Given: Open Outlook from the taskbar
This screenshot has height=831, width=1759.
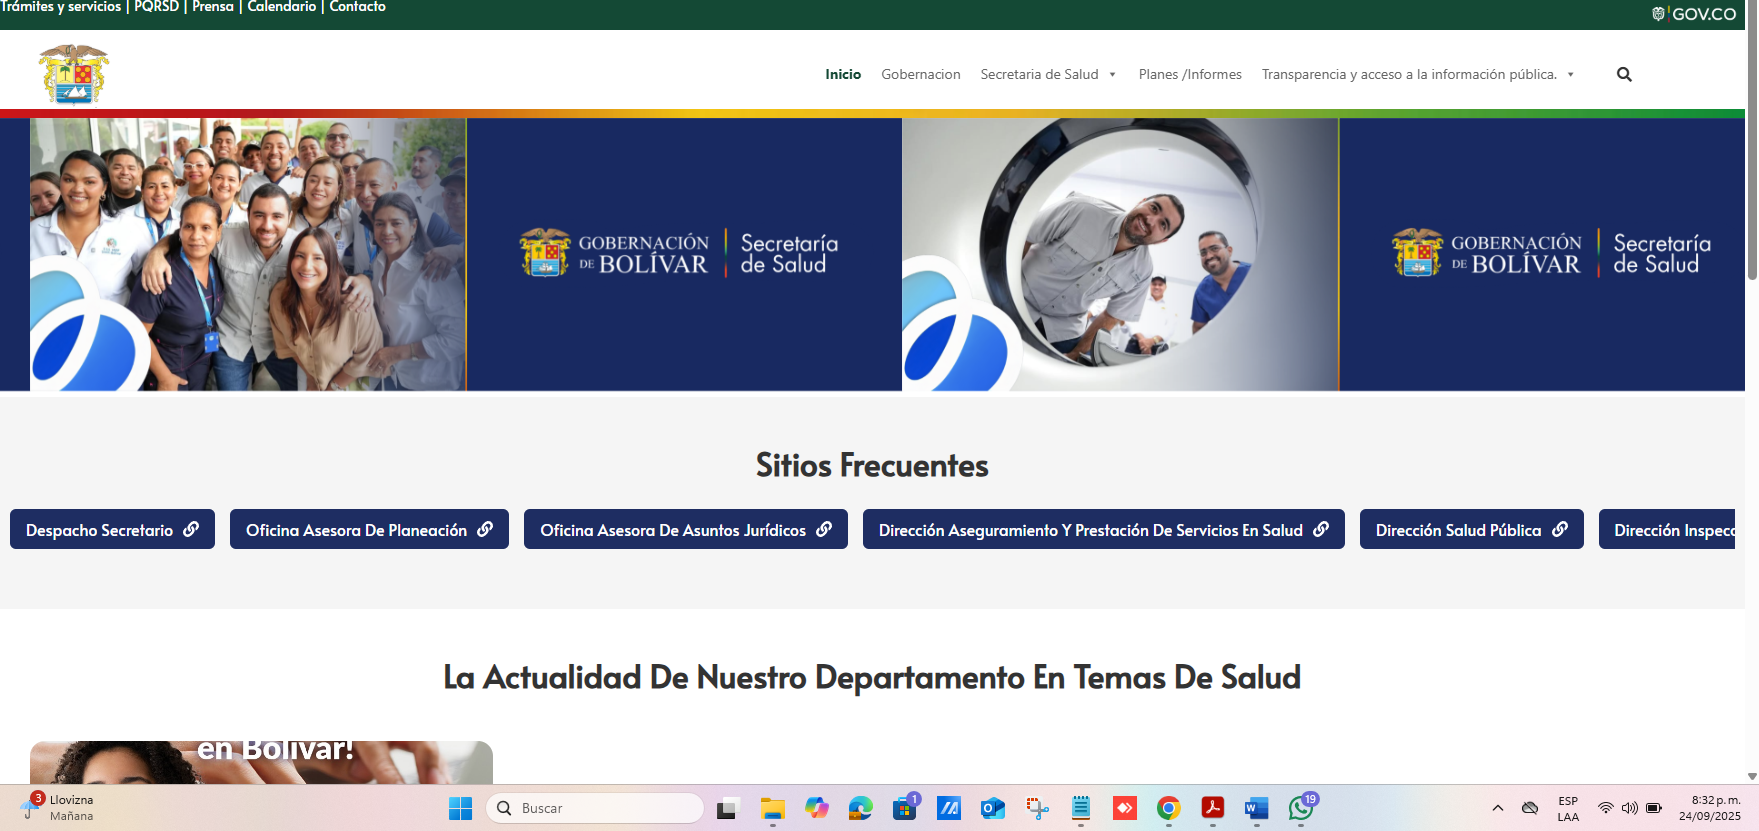Looking at the screenshot, I should [x=992, y=808].
